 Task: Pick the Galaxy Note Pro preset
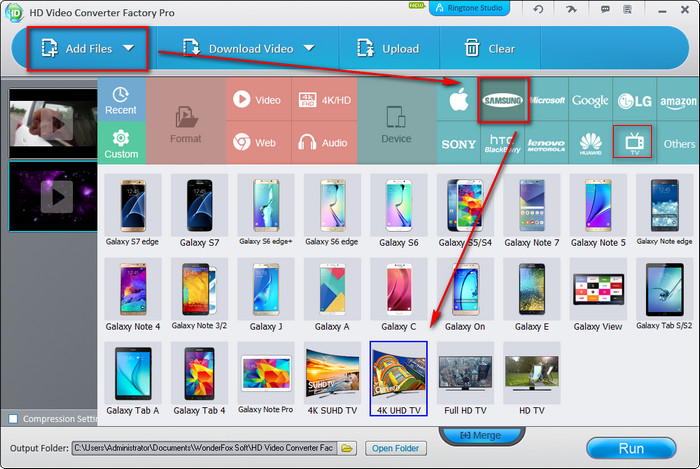click(266, 378)
